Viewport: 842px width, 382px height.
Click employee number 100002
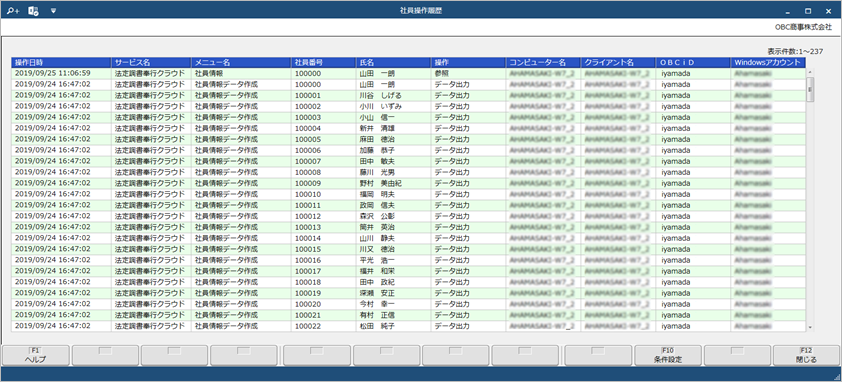click(308, 106)
